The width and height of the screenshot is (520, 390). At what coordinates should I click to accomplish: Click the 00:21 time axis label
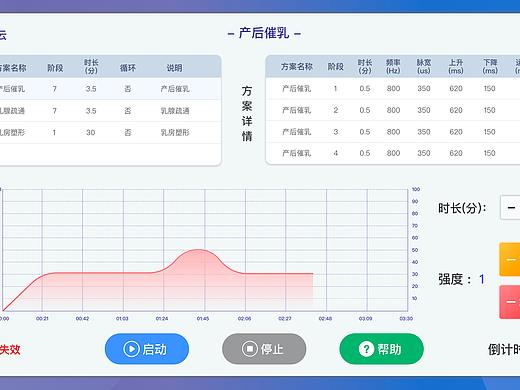(42, 319)
